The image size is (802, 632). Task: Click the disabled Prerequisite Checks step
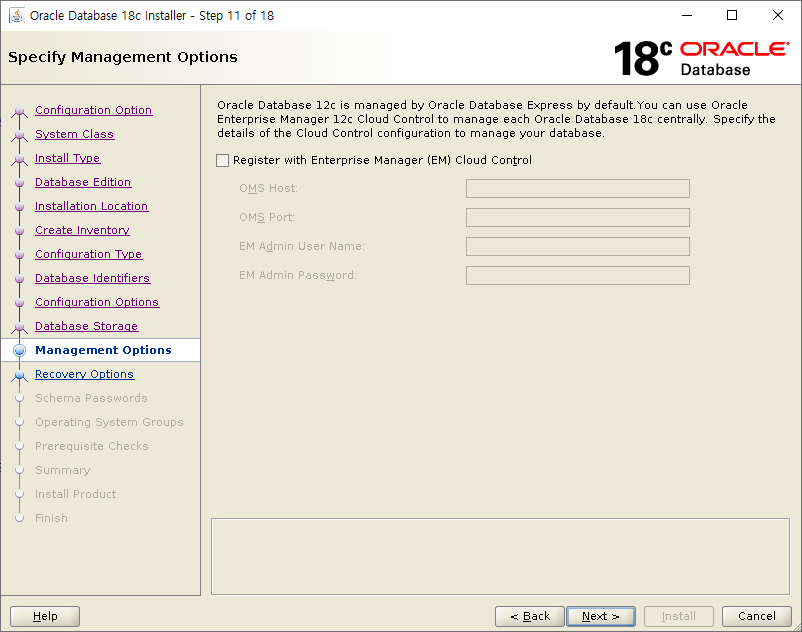[92, 446]
